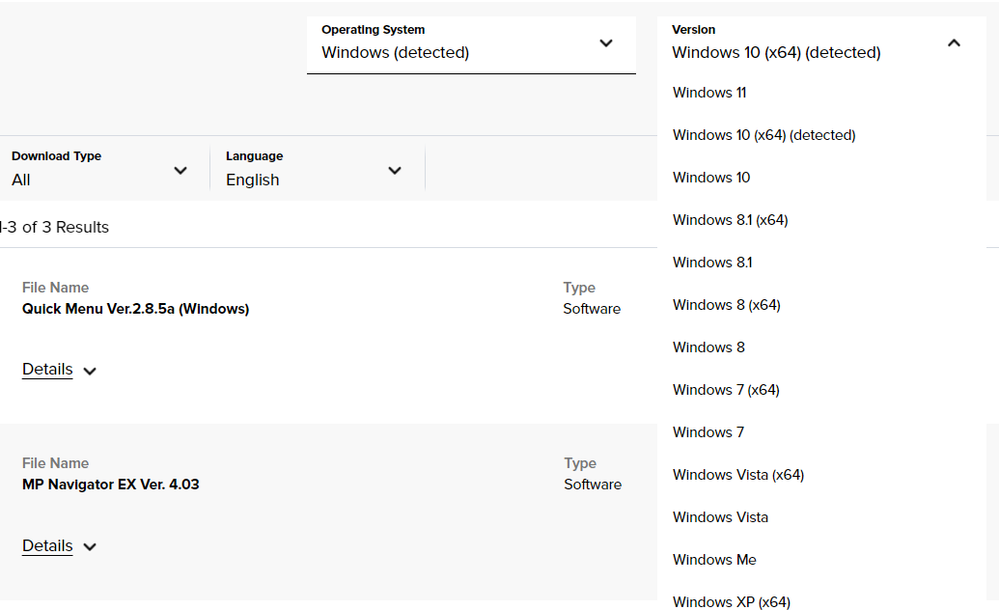The height and width of the screenshot is (610, 999).
Task: Click the MP Navigator EX Ver. 4.03 file name
Action: click(x=111, y=485)
